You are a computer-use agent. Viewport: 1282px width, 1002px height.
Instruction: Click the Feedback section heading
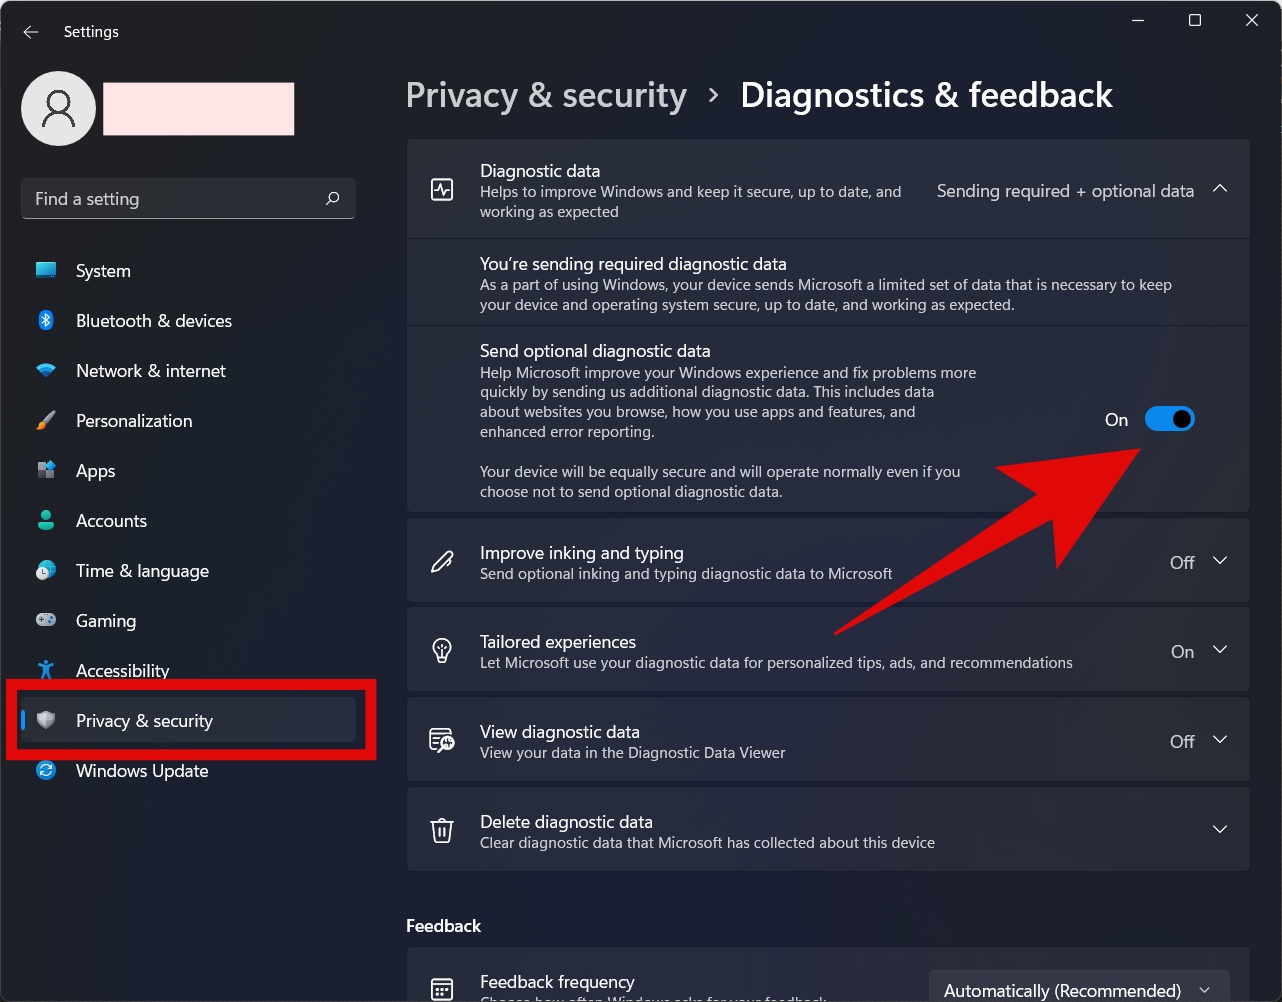(443, 926)
